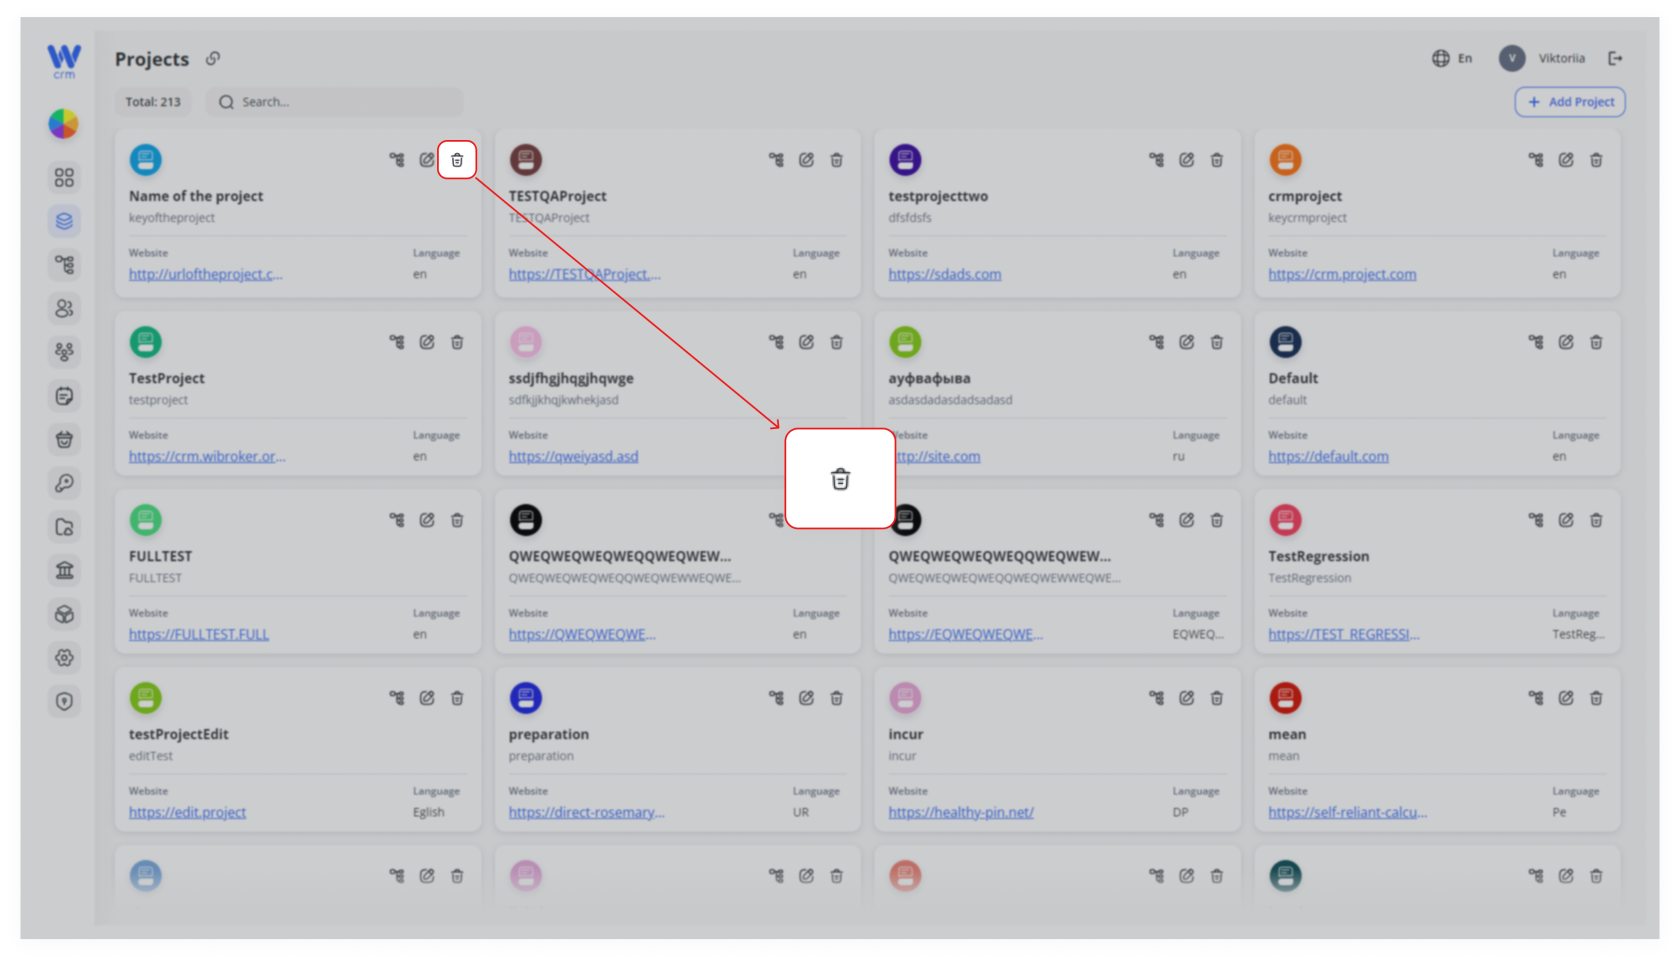Image resolution: width=1680 pixels, height=963 pixels.
Task: Log out using the exit icon
Action: pyautogui.click(x=1615, y=59)
